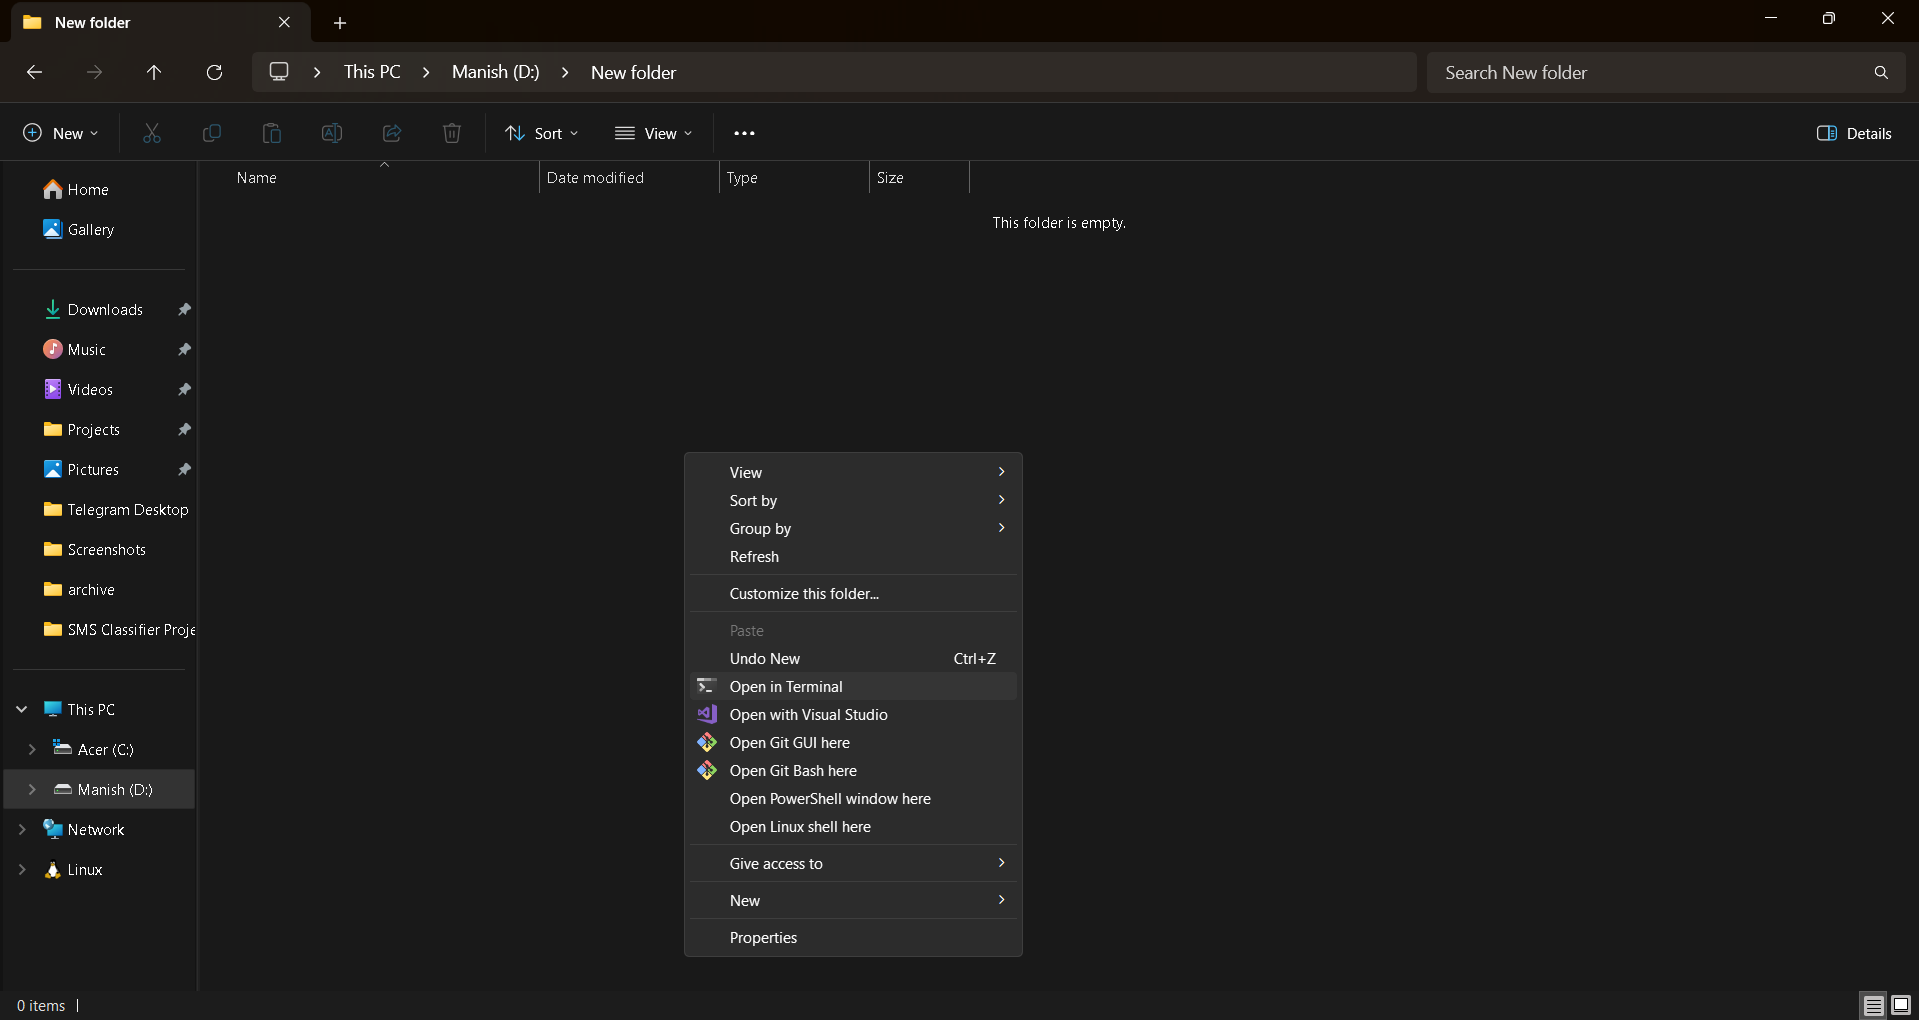The width and height of the screenshot is (1919, 1020).
Task: Open the Home shortcut in the sidebar
Action: tap(87, 189)
